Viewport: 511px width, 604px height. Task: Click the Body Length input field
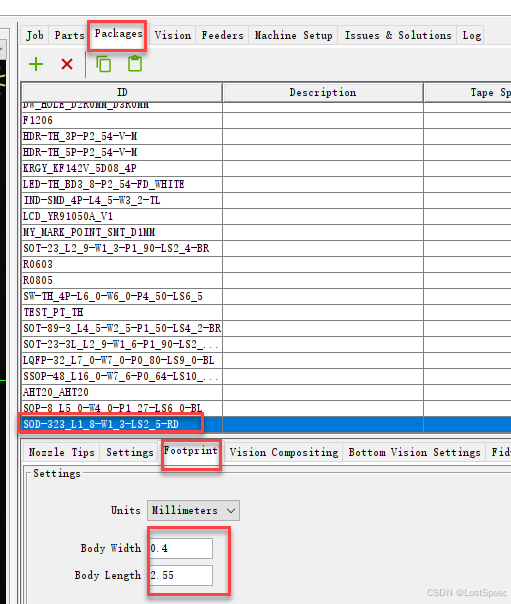(x=181, y=575)
